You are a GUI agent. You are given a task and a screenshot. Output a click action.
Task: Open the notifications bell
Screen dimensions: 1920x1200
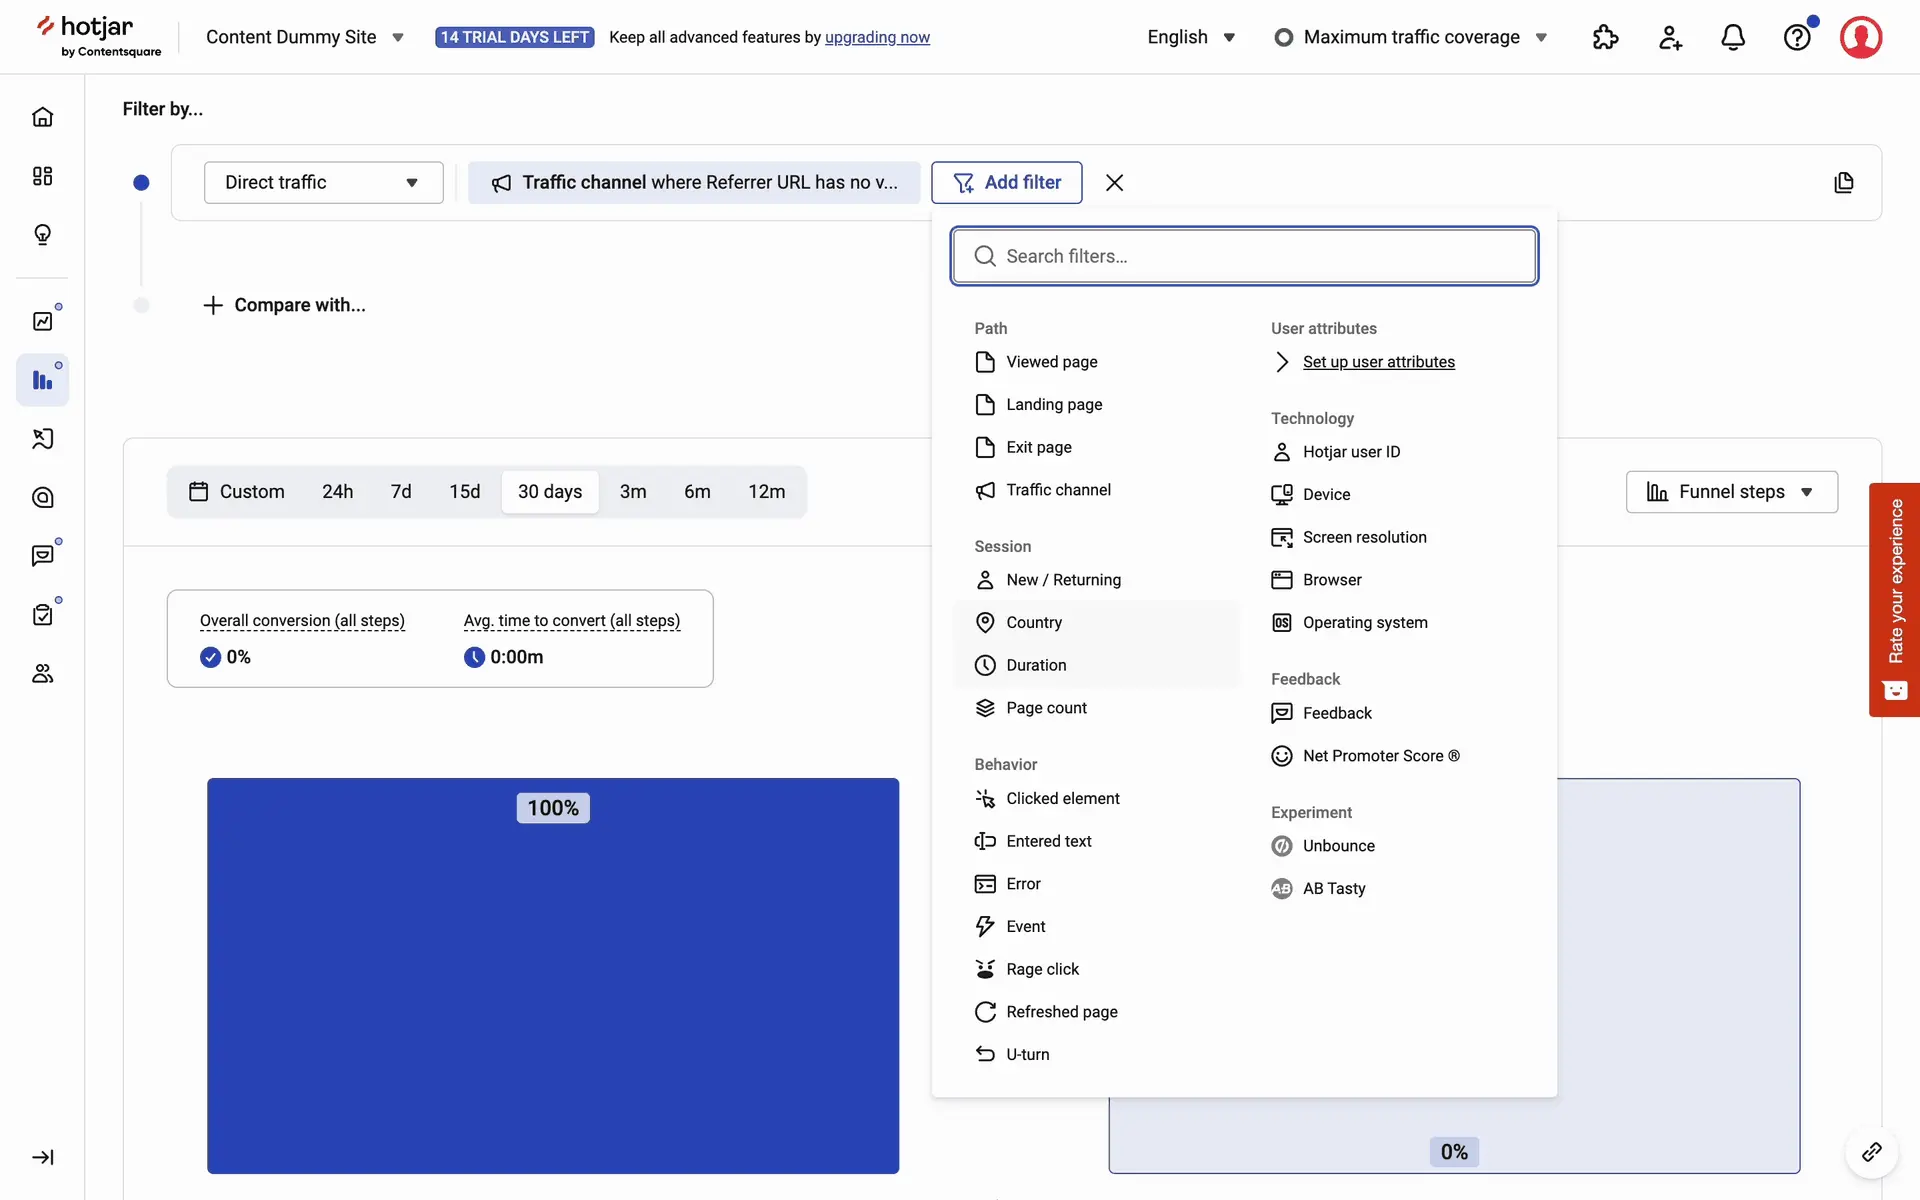(1733, 37)
